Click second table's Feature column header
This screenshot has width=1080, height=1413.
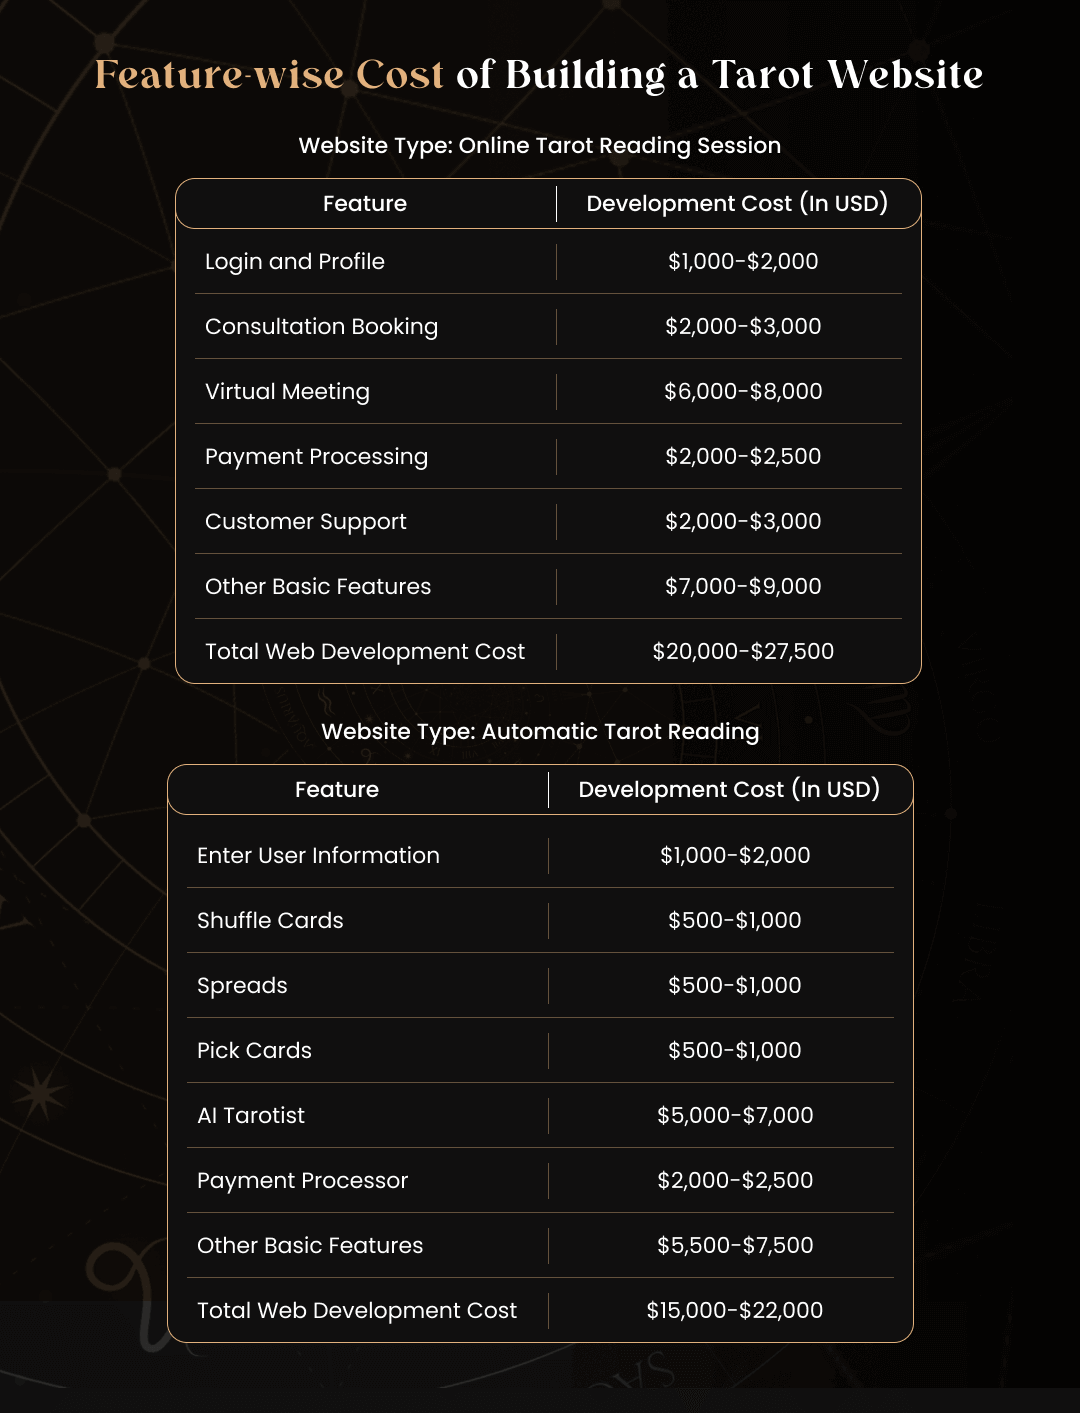(337, 790)
